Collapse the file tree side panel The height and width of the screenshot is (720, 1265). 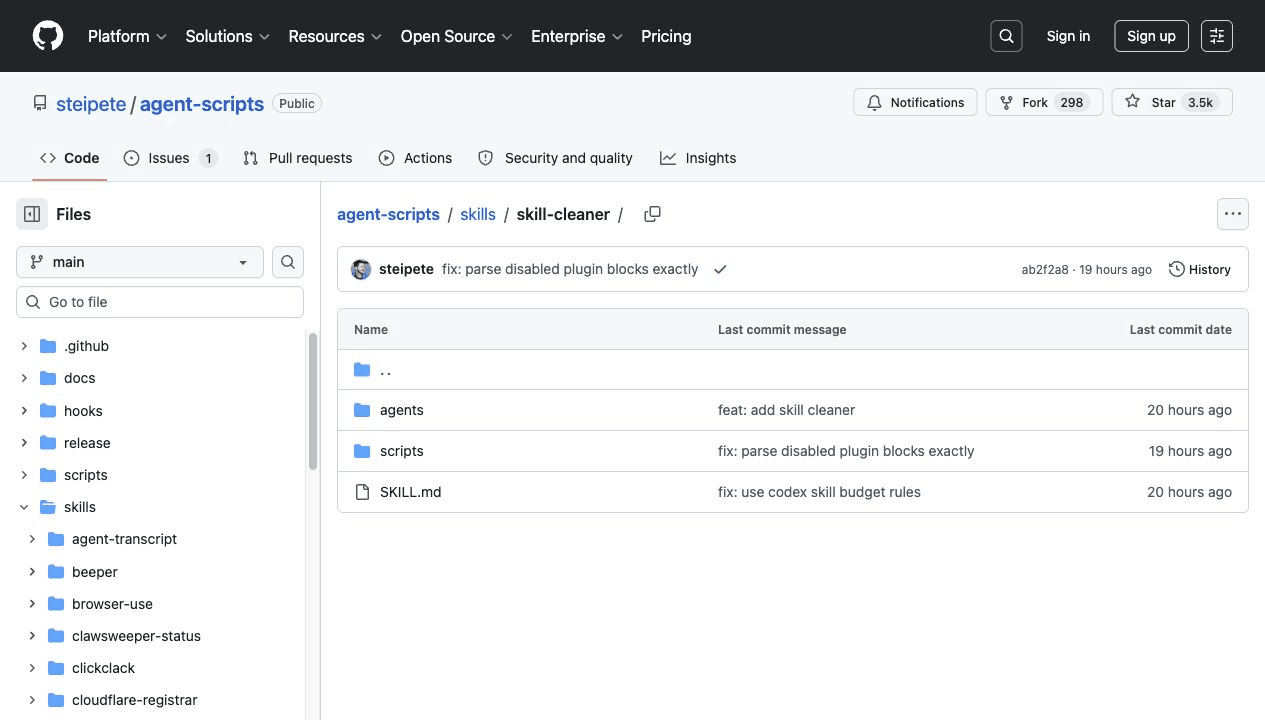(32, 214)
